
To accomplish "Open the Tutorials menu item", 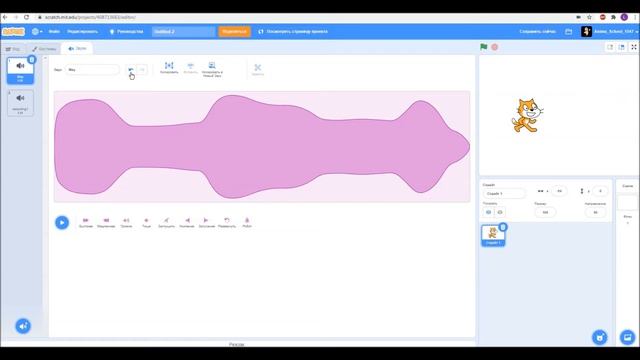I will [x=127, y=31].
